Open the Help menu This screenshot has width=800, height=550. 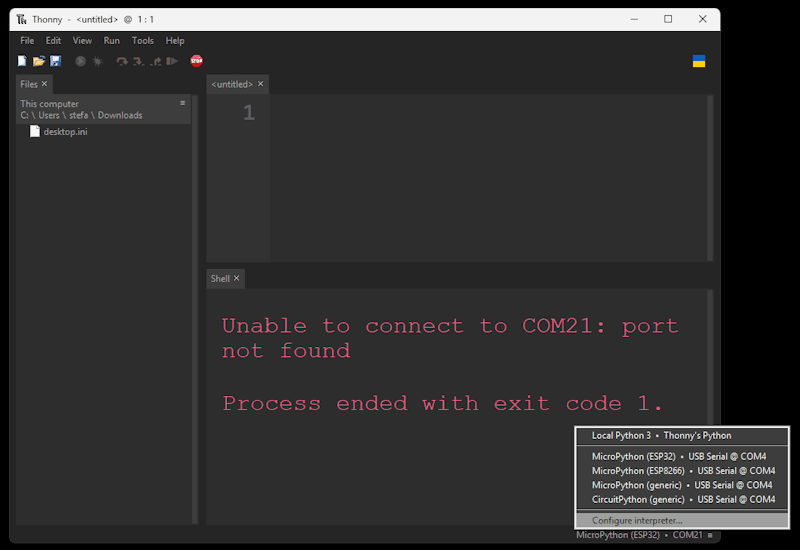coord(174,40)
